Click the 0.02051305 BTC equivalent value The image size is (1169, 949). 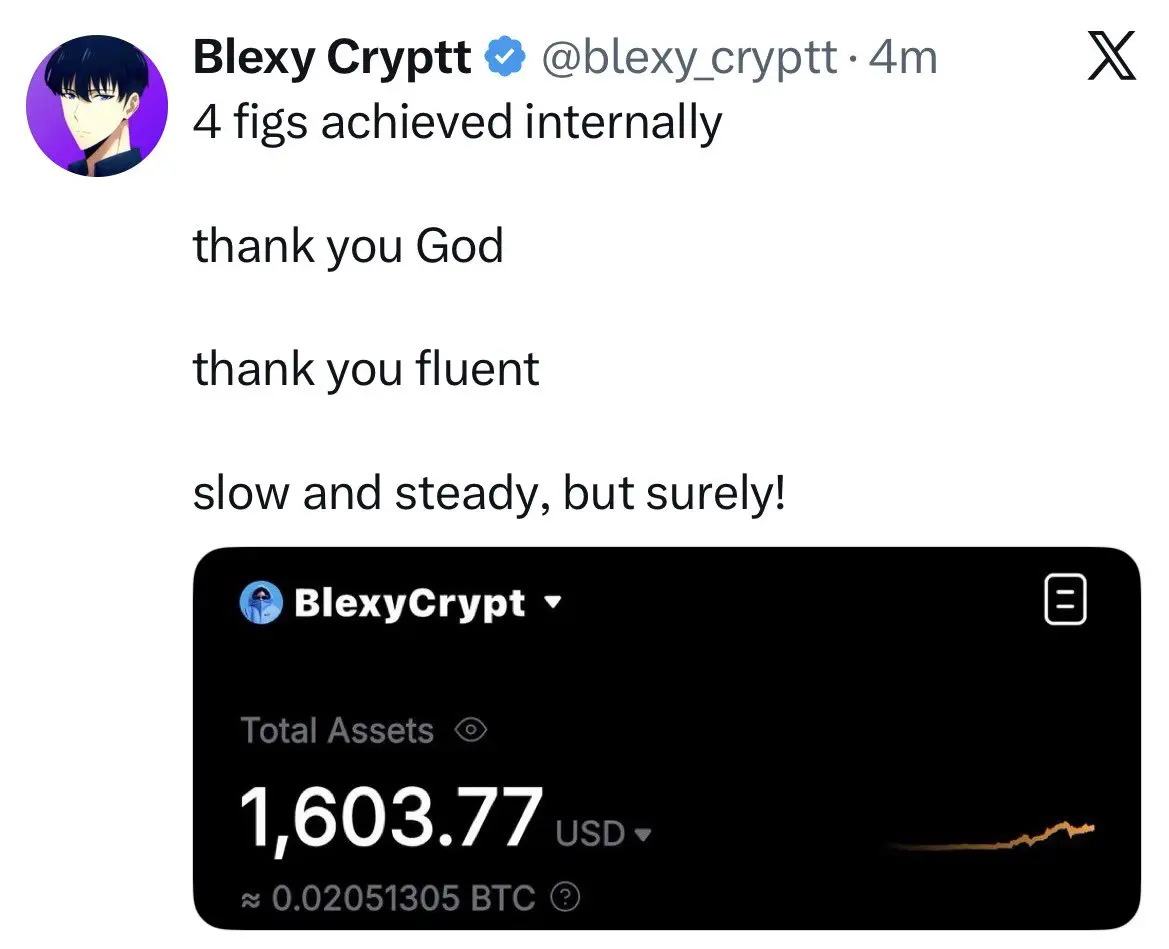397,898
